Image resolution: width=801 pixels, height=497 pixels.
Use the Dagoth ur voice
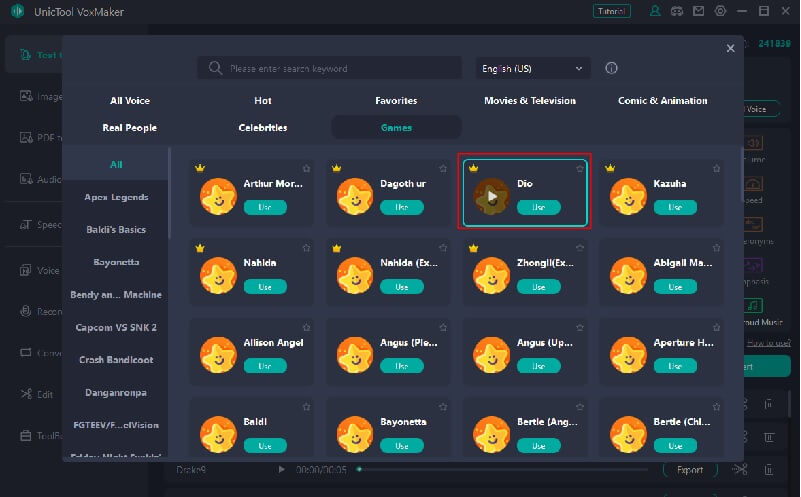pyautogui.click(x=402, y=207)
